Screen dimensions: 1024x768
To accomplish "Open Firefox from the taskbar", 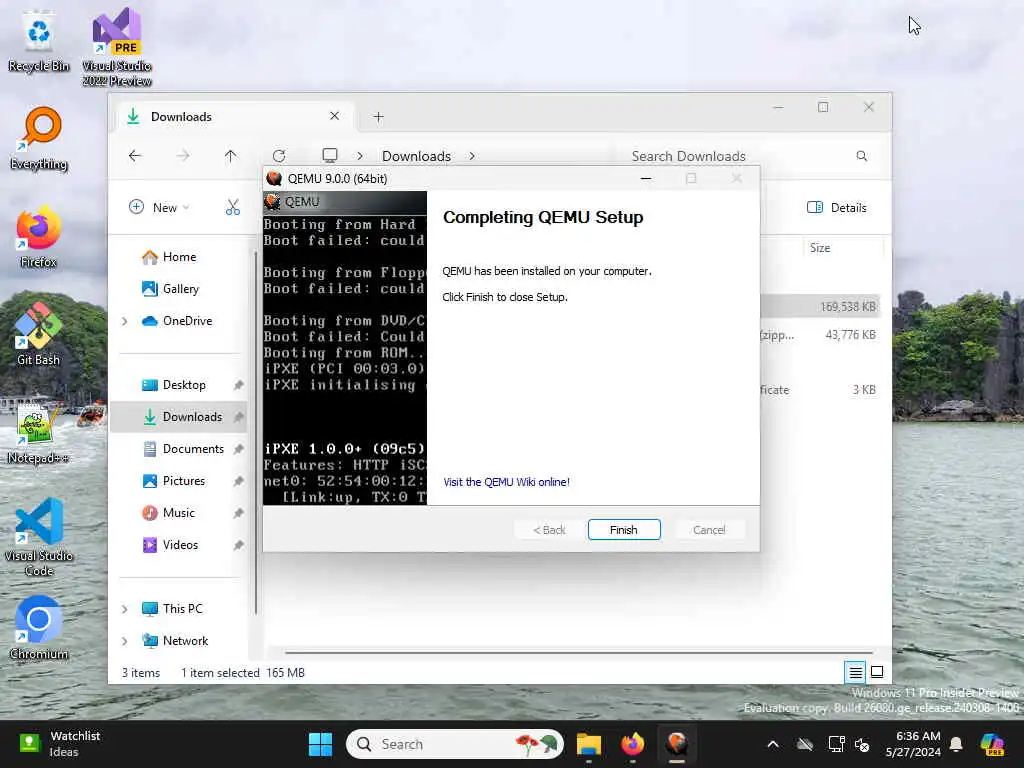I will 632,744.
